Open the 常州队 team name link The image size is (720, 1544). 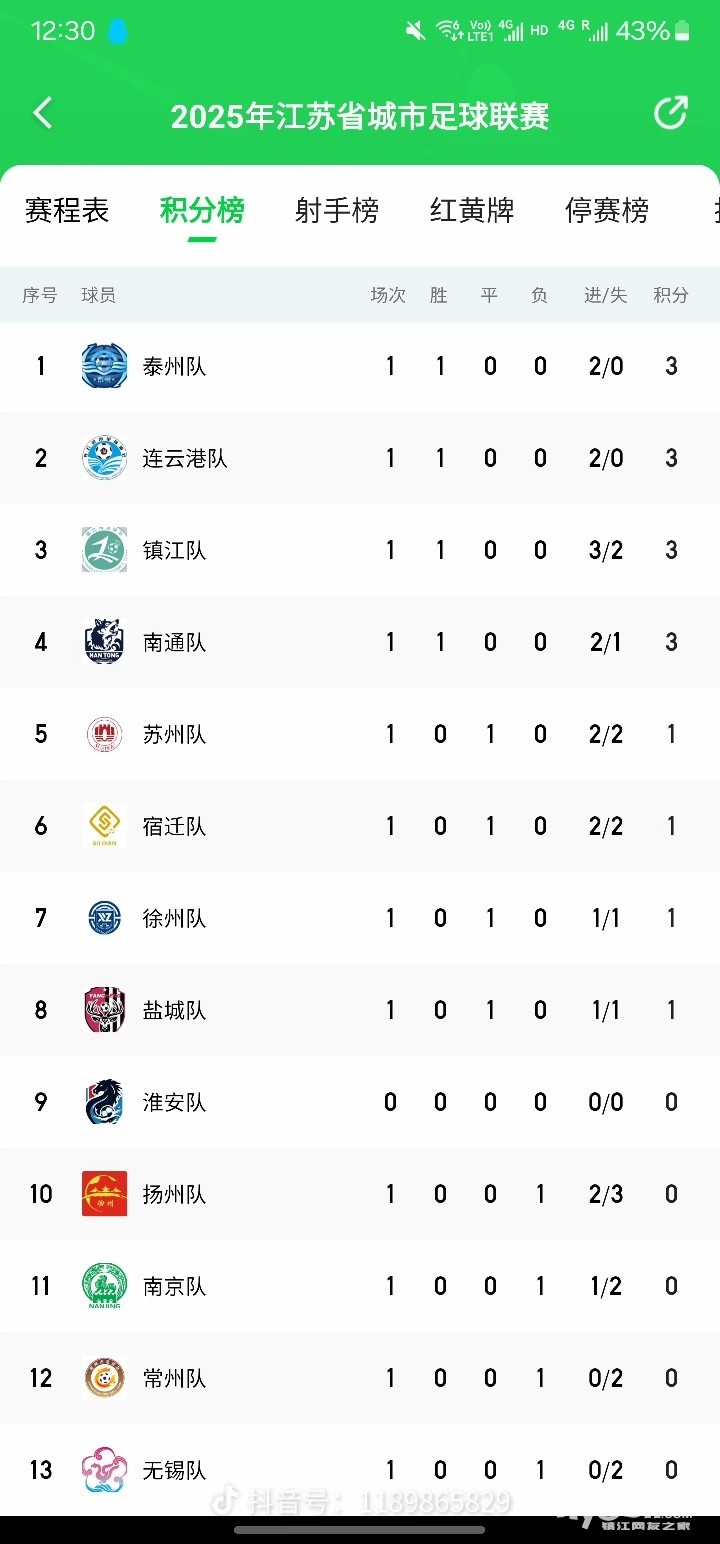174,1378
